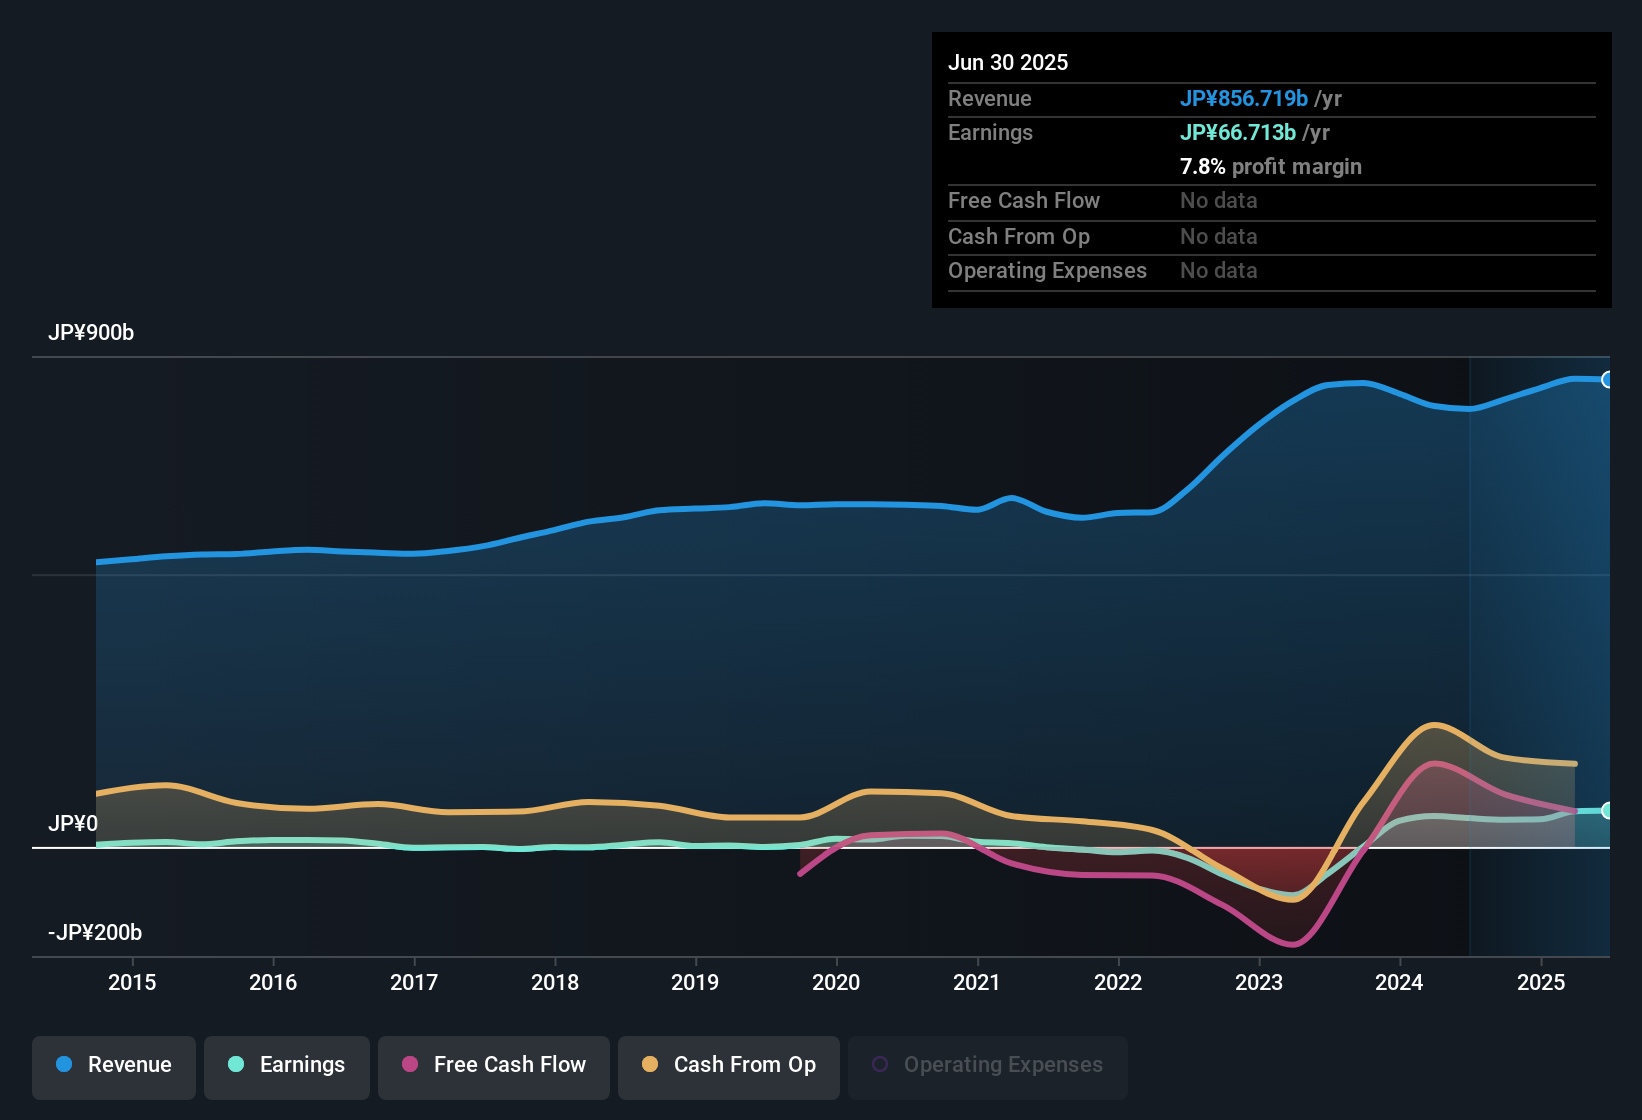The width and height of the screenshot is (1642, 1120).
Task: Click the Operating Expenses tooltip row label
Action: [x=1047, y=271]
